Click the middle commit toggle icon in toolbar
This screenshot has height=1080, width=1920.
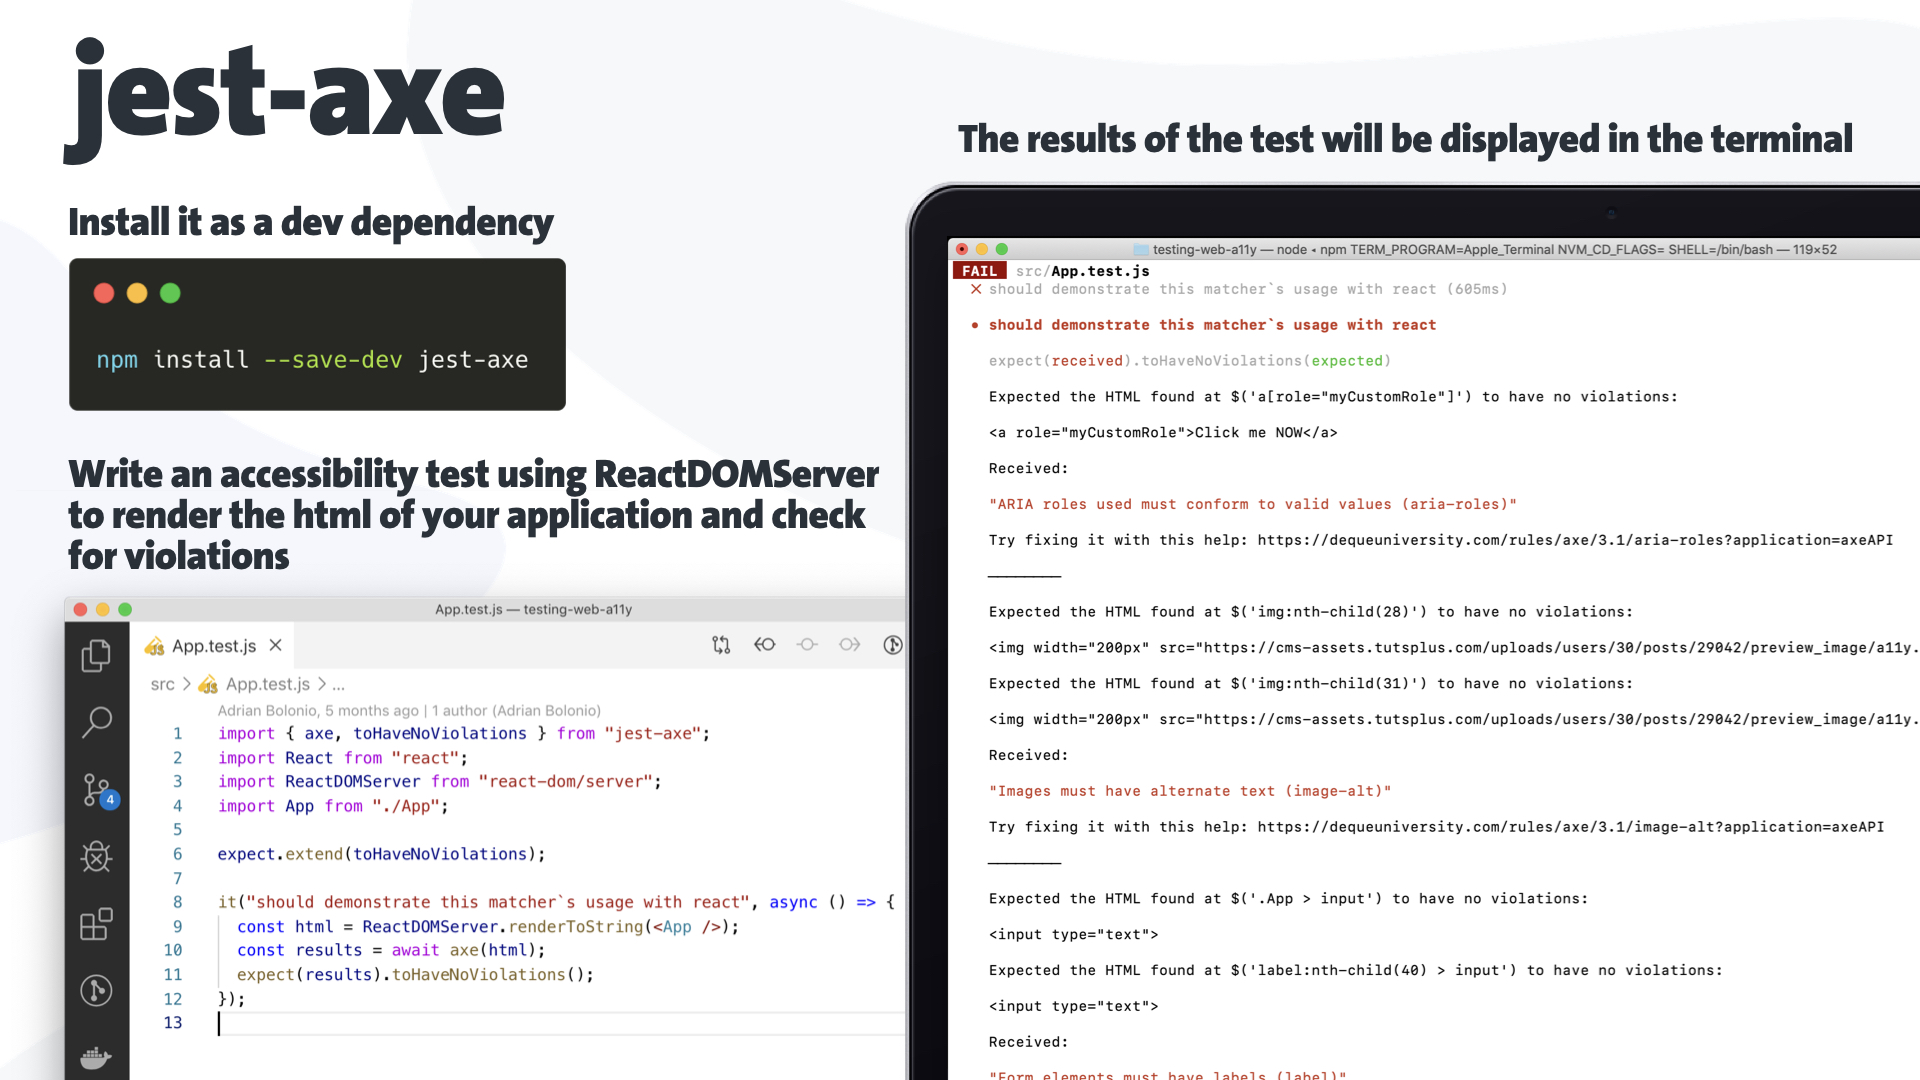pyautogui.click(x=807, y=645)
